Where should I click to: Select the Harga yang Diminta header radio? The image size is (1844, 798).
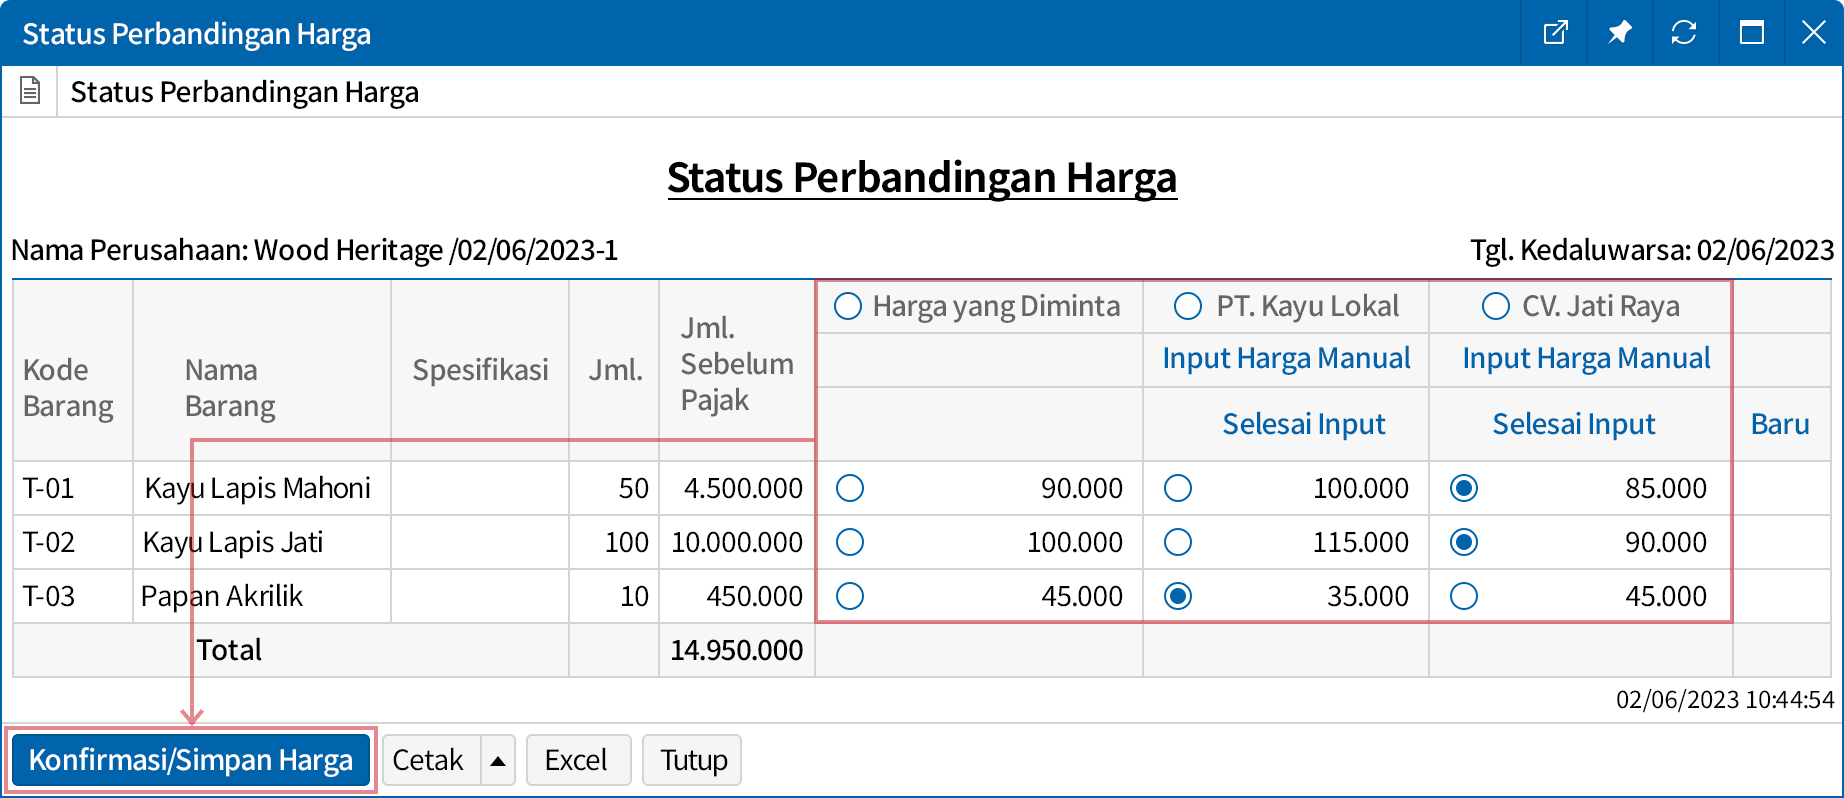(x=848, y=306)
